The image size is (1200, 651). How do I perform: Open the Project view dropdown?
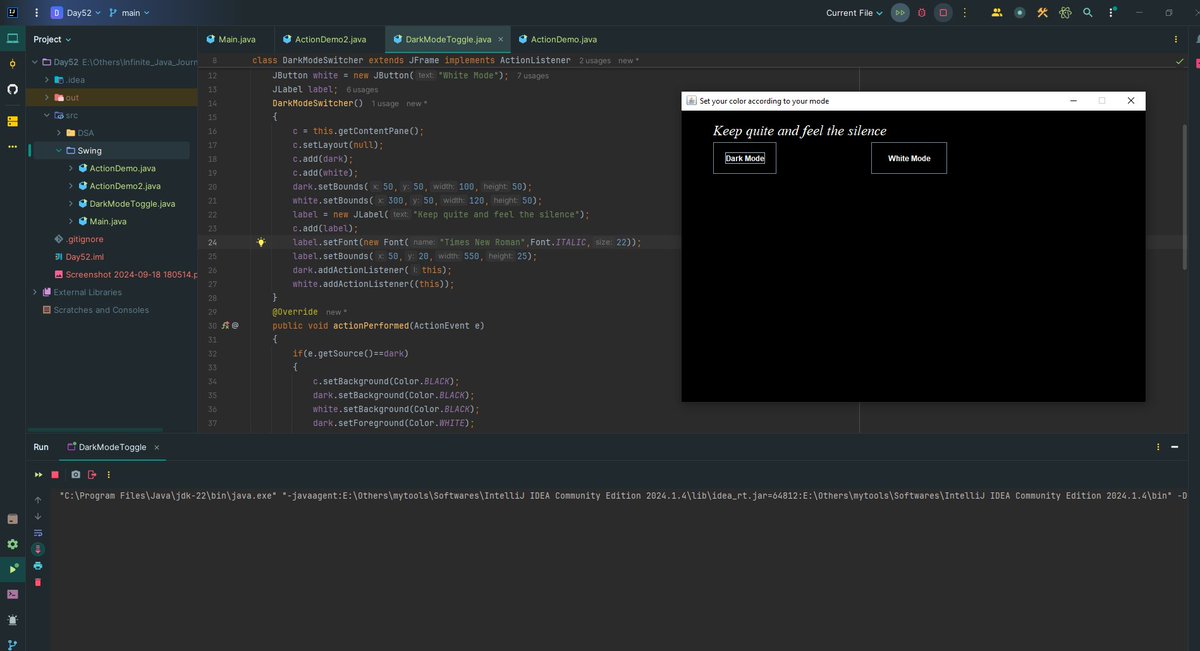[52, 39]
